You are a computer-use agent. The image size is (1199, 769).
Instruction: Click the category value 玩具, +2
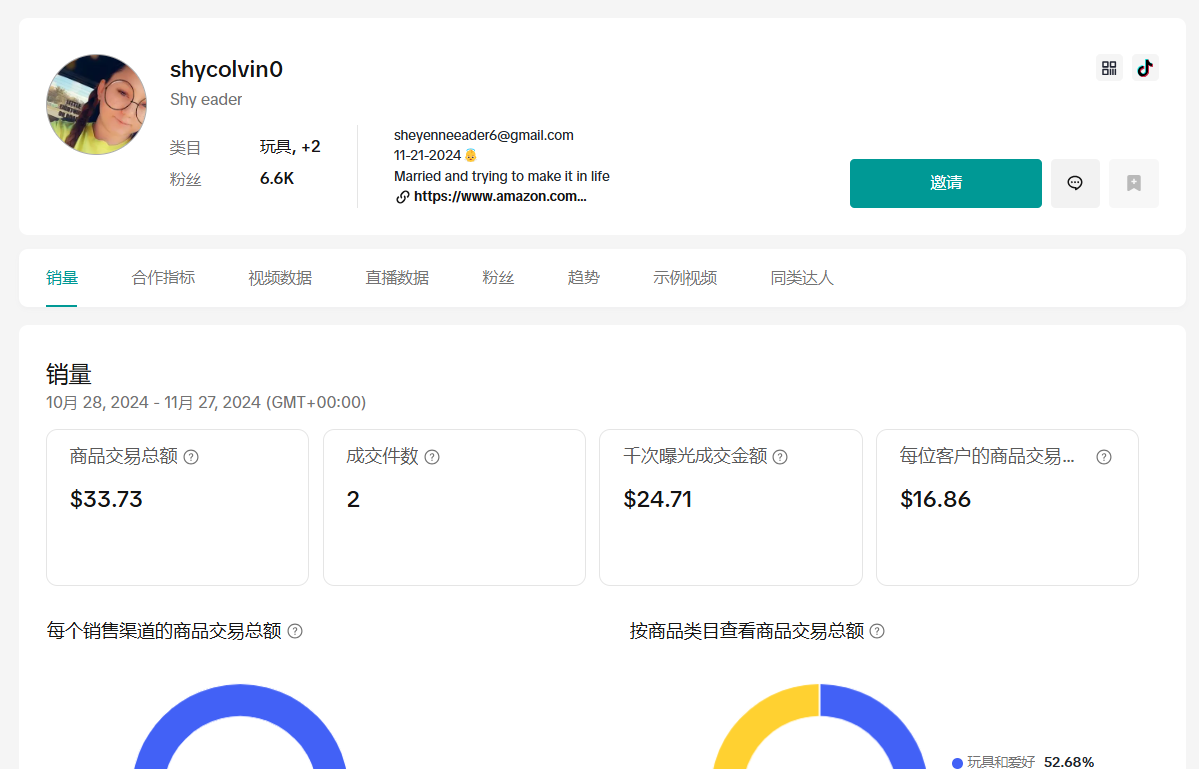coord(290,147)
